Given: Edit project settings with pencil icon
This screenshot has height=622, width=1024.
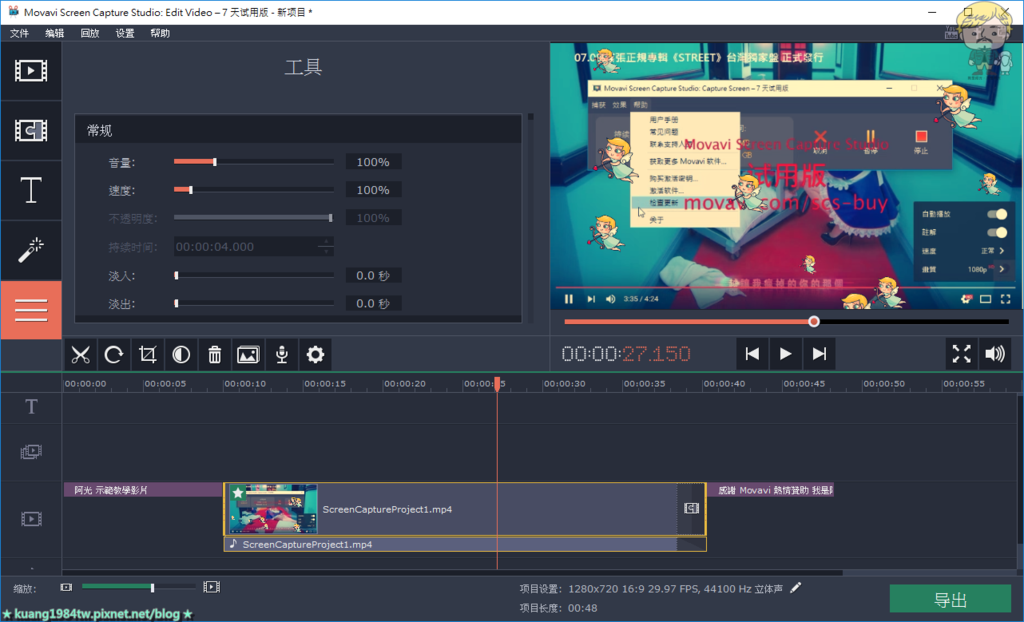Looking at the screenshot, I should point(795,588).
